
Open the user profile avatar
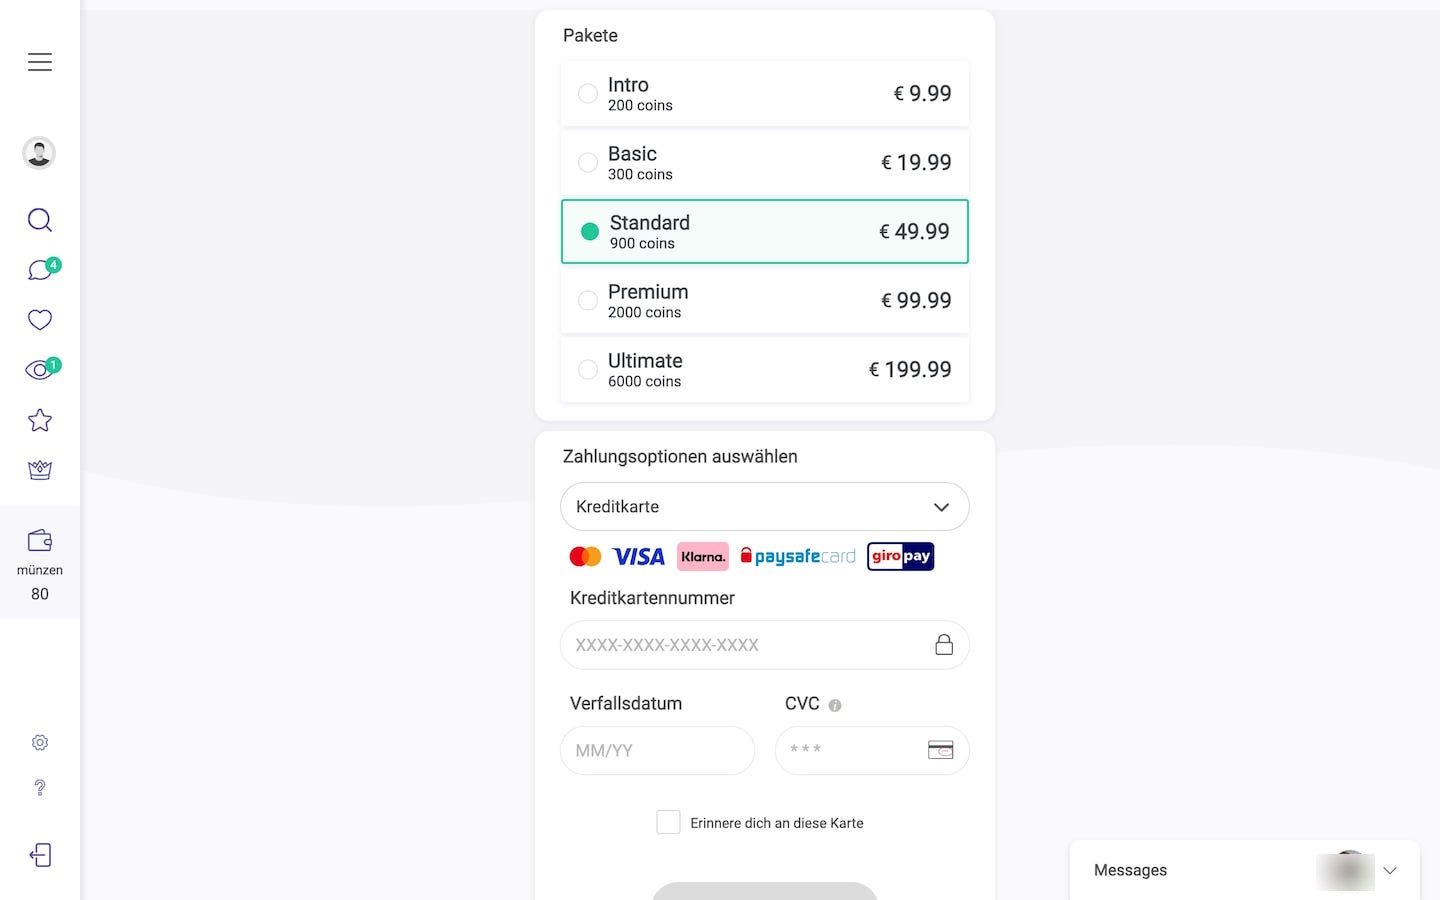39,153
